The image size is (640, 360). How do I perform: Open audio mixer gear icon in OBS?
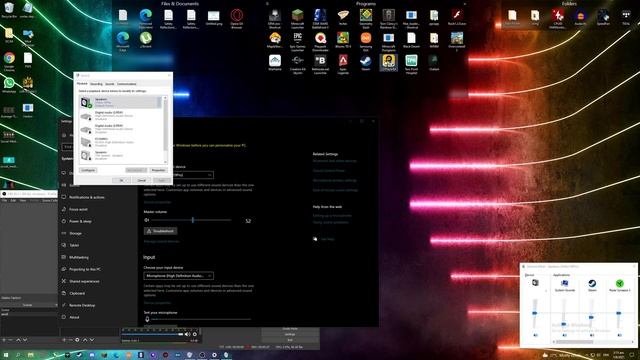(195, 334)
